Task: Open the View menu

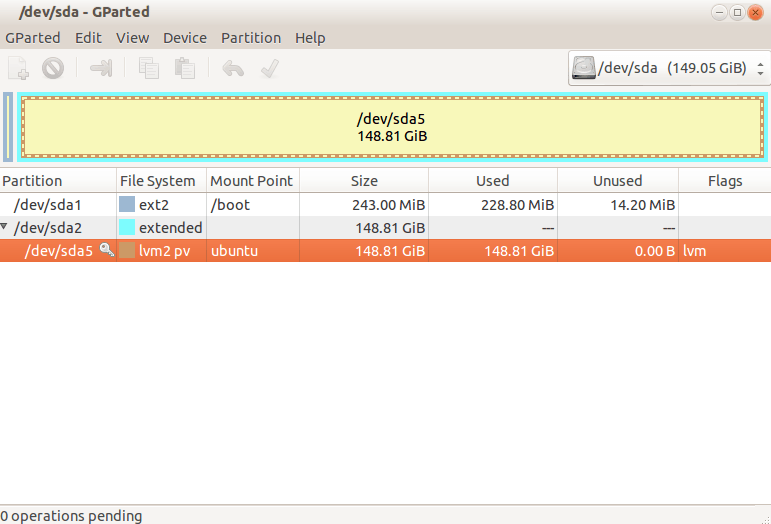Action: (132, 38)
